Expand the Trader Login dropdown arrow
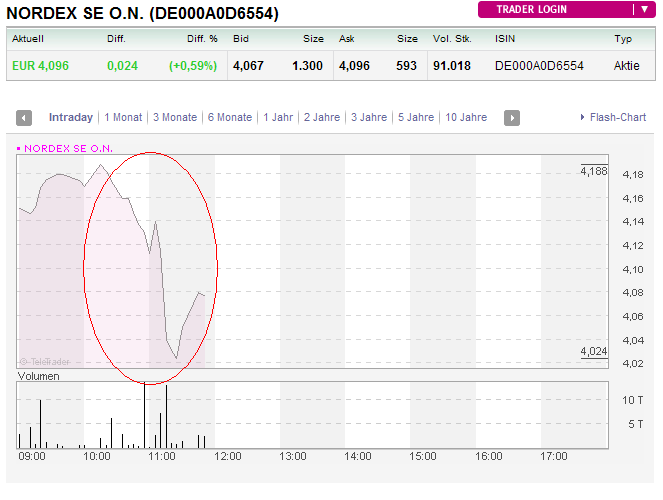Image resolution: width=663 pixels, height=500 pixels. coord(641,10)
